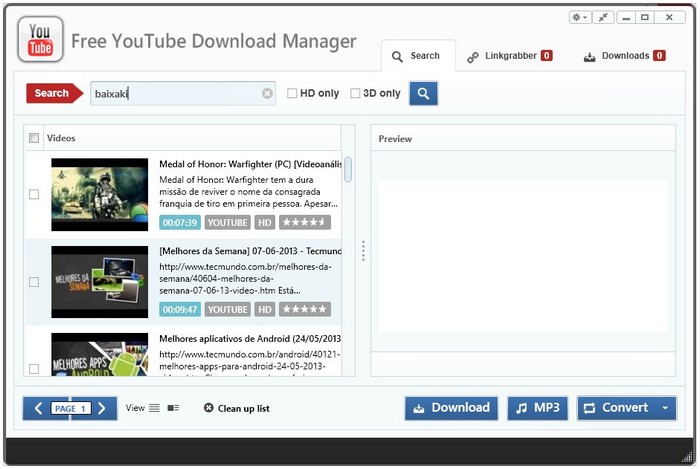Switch to list view icon
The image size is (700, 469).
click(154, 408)
